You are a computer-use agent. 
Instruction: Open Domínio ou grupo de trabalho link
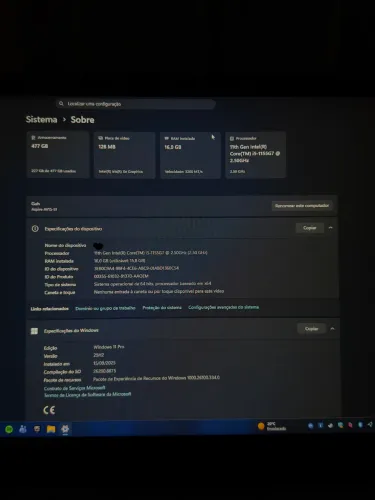[105, 308]
